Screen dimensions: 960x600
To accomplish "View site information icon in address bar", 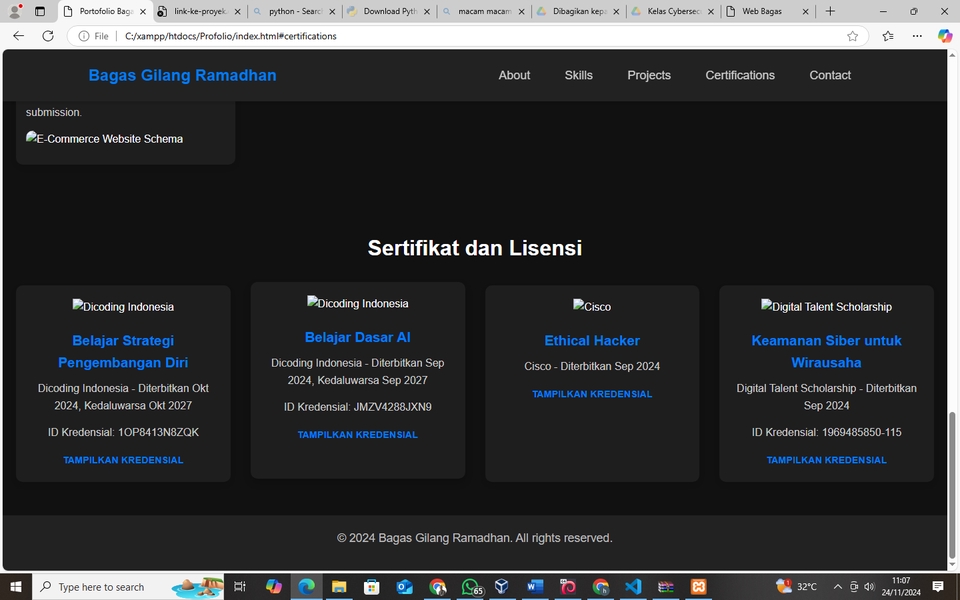I will [84, 36].
